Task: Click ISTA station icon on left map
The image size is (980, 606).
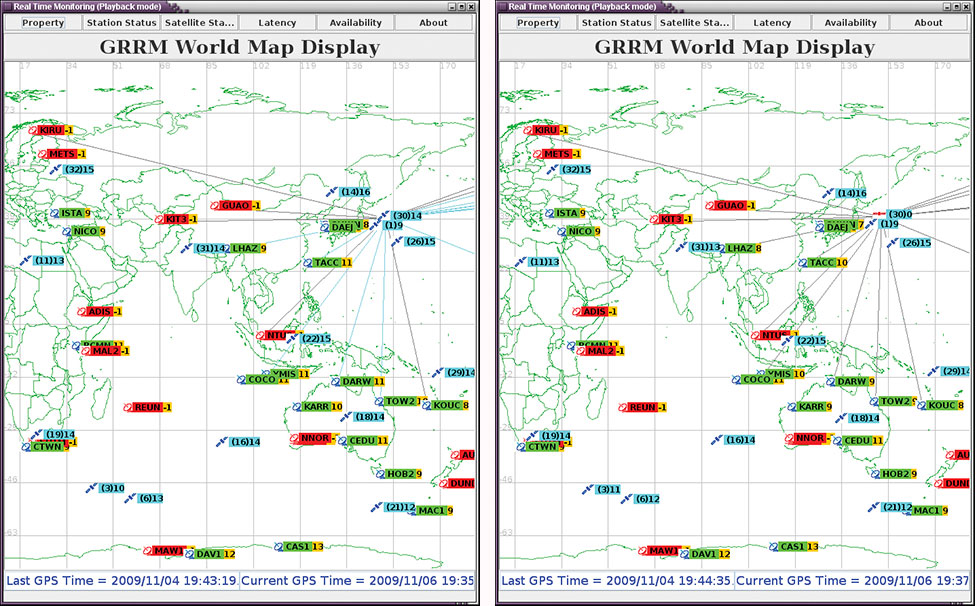Action: coord(55,213)
